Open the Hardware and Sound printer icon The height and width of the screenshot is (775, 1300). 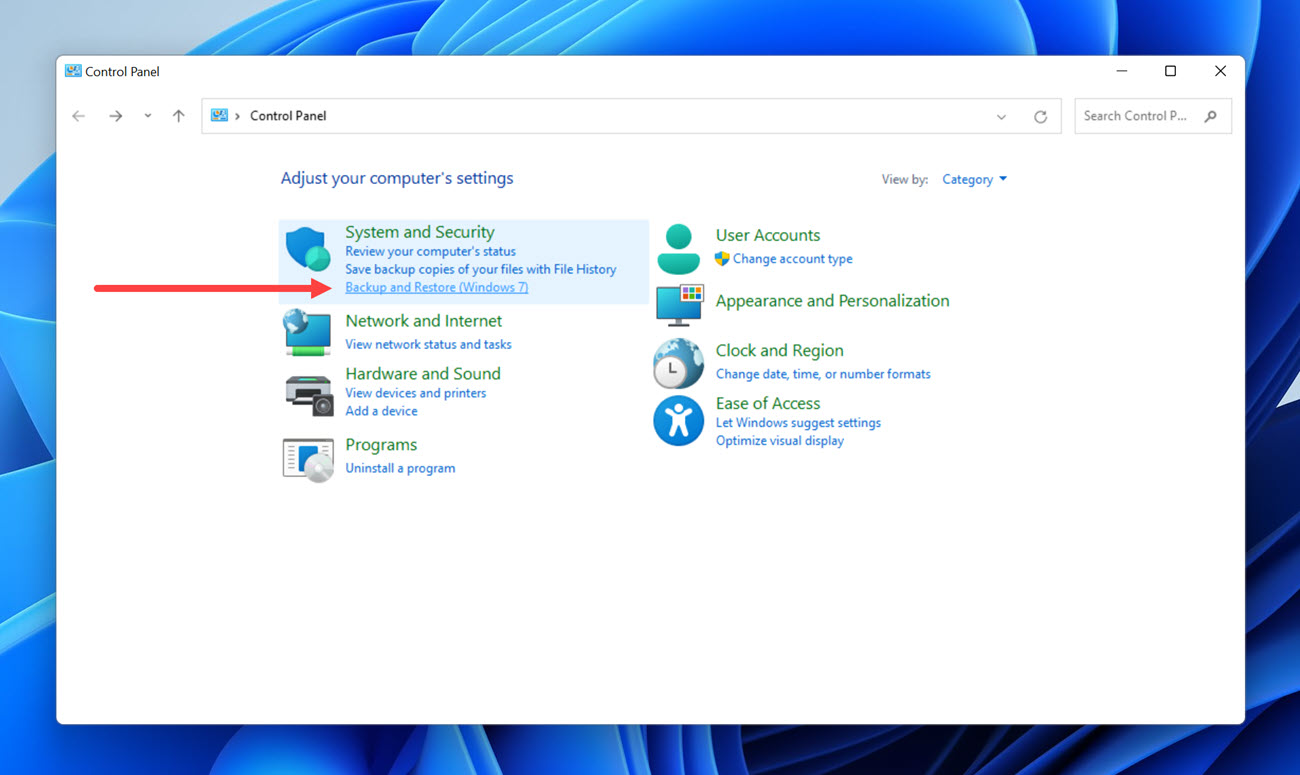tap(309, 395)
